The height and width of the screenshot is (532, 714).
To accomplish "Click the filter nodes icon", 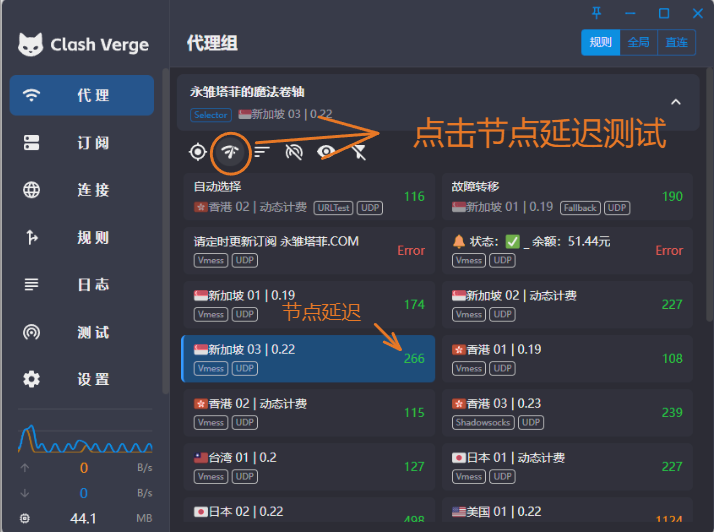I will [358, 152].
